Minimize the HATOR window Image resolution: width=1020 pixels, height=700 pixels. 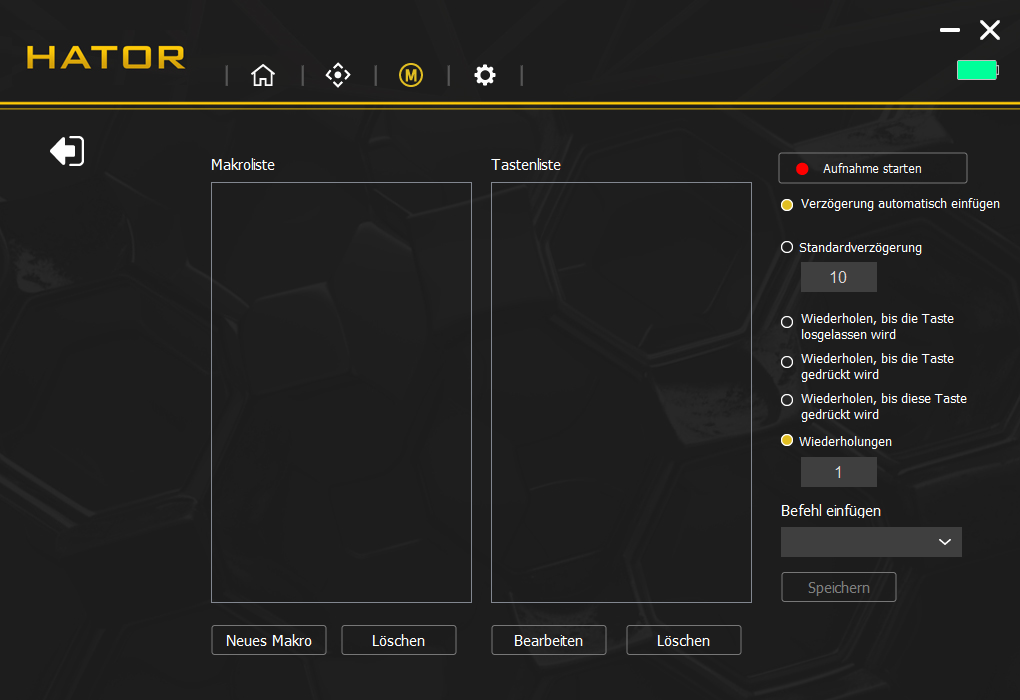(950, 30)
